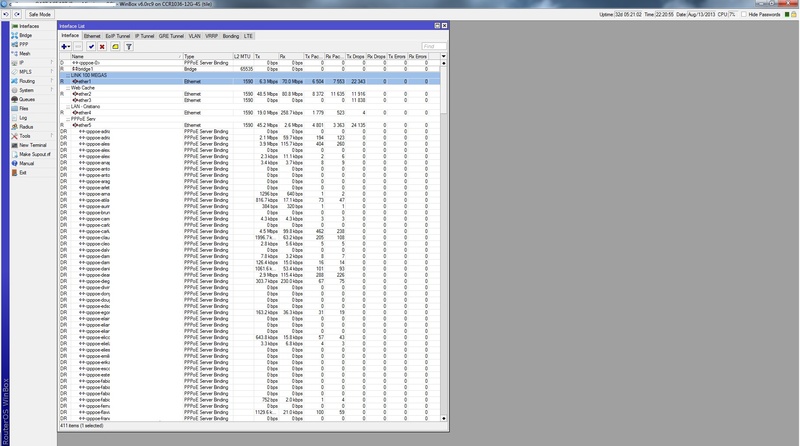The width and height of the screenshot is (800, 446).
Task: Select the ether4 interface row
Action: [250, 113]
